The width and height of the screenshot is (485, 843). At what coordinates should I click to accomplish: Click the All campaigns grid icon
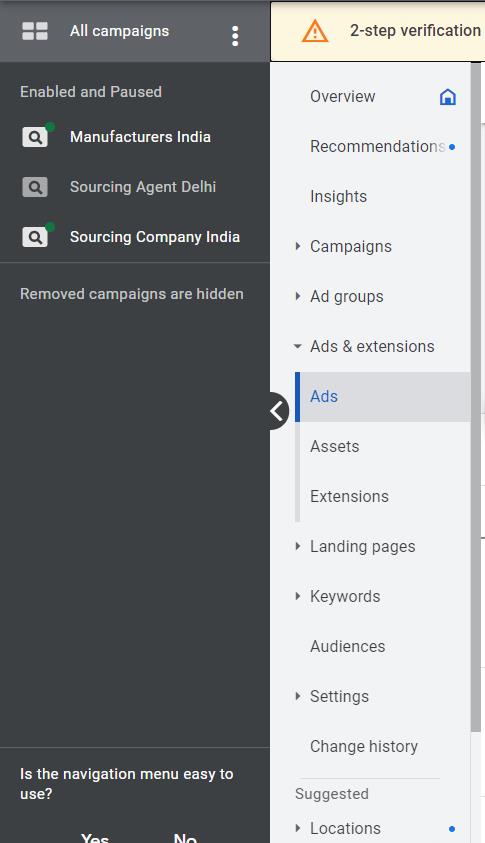pyautogui.click(x=35, y=31)
